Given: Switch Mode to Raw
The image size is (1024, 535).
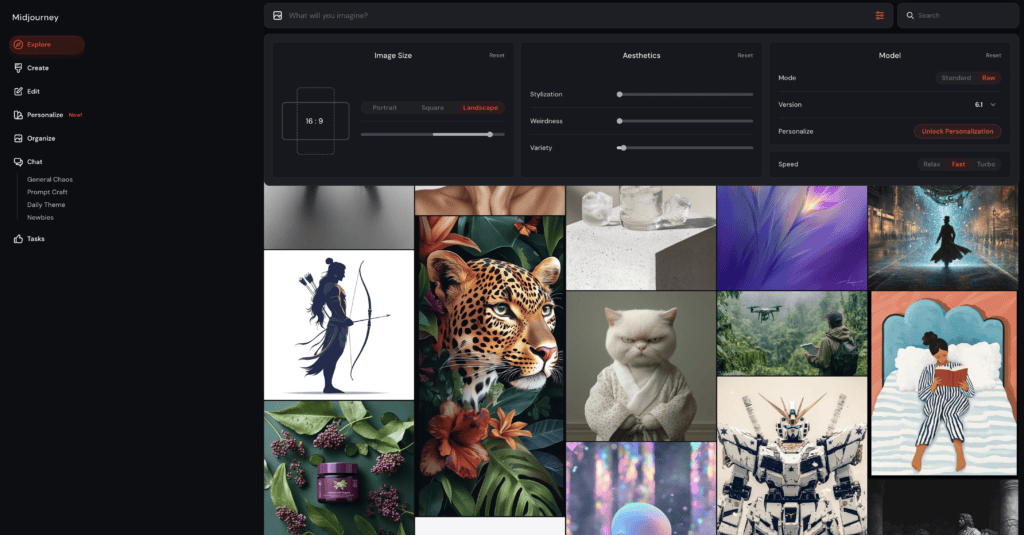Looking at the screenshot, I should (x=989, y=78).
